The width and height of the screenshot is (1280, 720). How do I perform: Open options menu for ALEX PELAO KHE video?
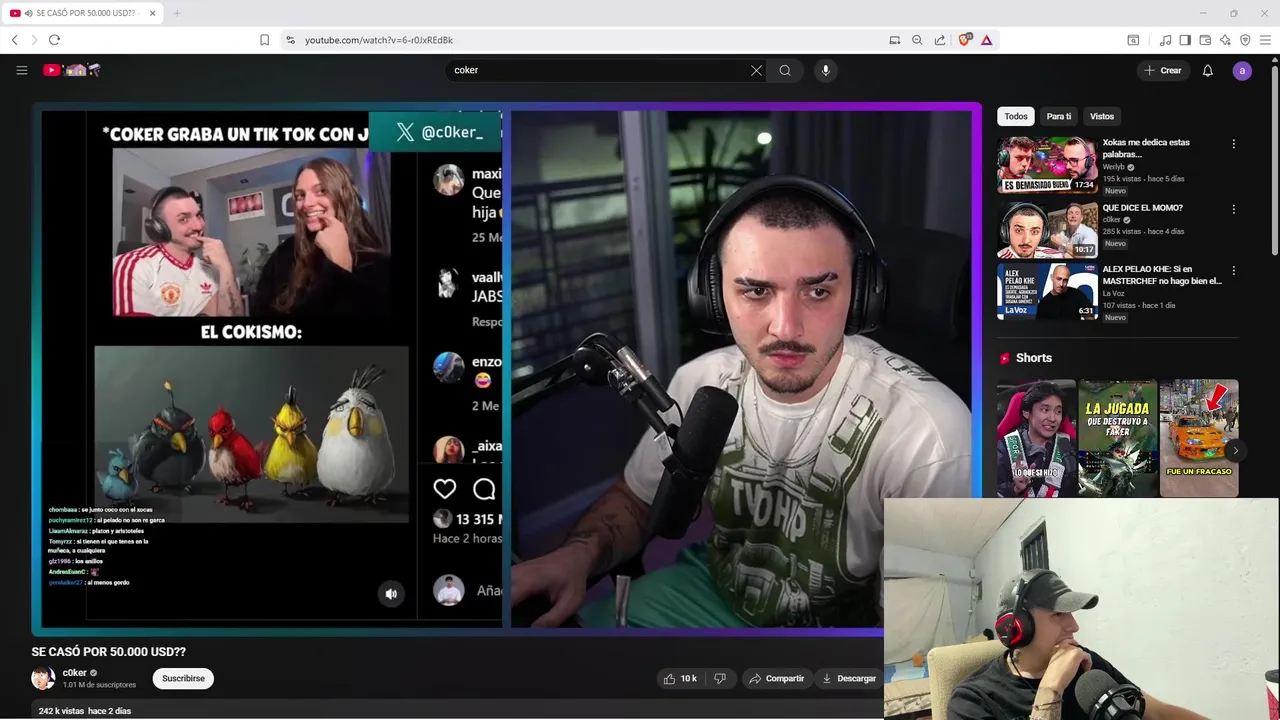[1233, 270]
